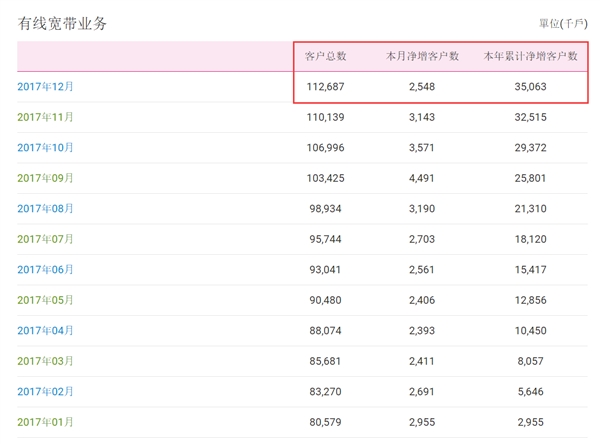This screenshot has width=600, height=444.
Task: Open the 2017年09月 entry
Action: coord(45,179)
